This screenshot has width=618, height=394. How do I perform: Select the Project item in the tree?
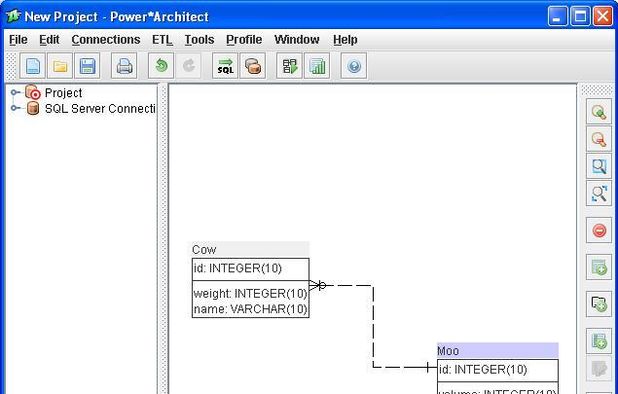click(x=63, y=93)
